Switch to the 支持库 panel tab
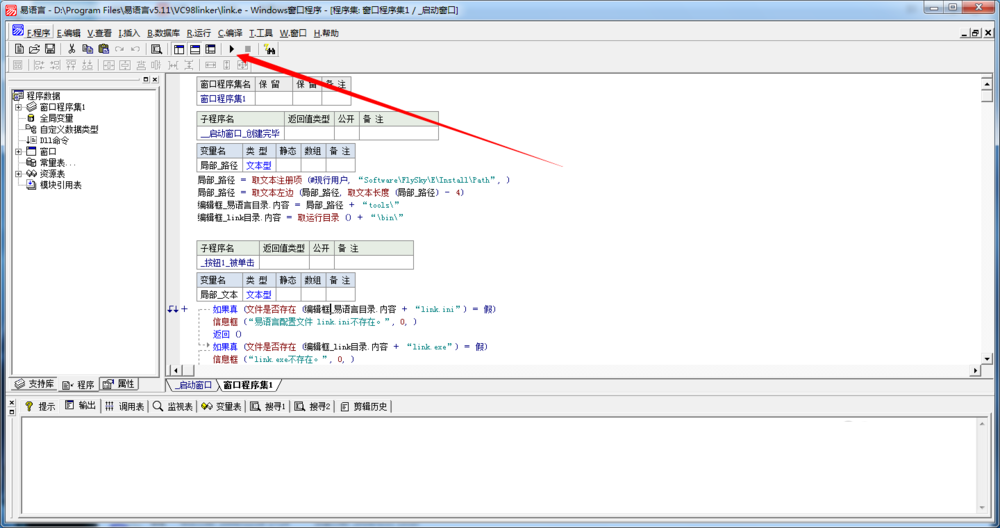Image resolution: width=1000 pixels, height=528 pixels. coord(34,384)
